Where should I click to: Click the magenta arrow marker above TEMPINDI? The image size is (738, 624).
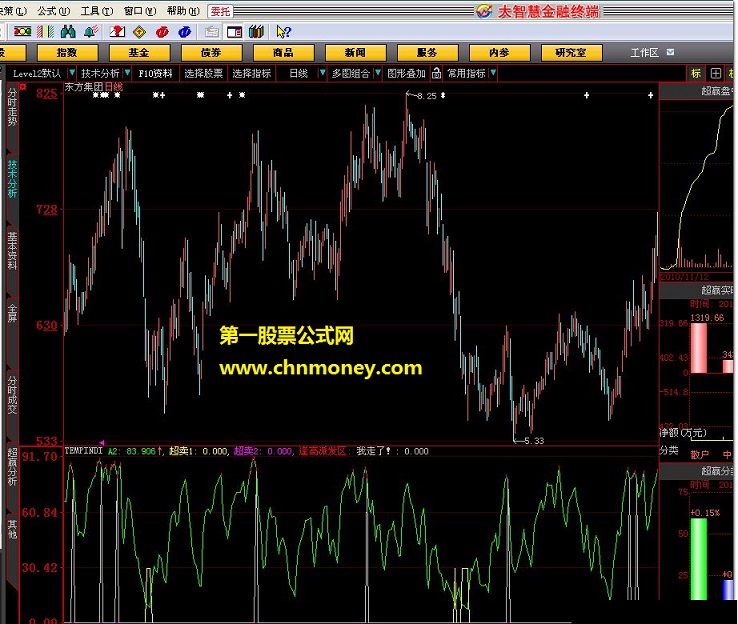pyautogui.click(x=102, y=443)
